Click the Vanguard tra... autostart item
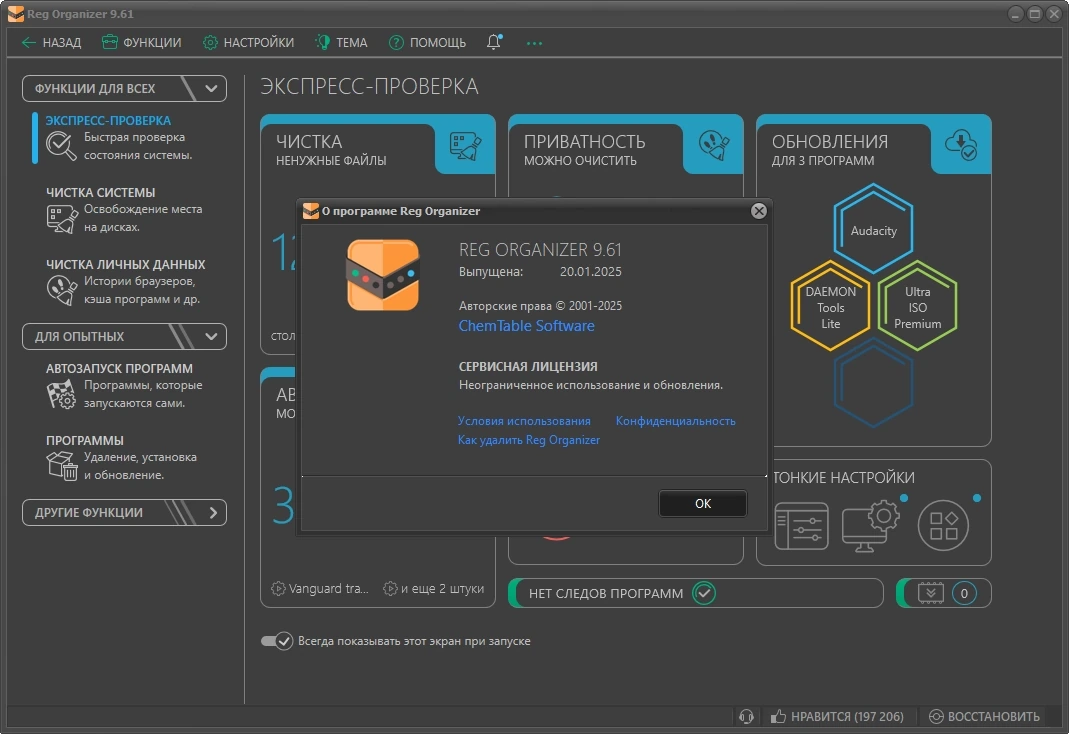Screen dimensions: 1069x734 pyautogui.click(x=320, y=588)
